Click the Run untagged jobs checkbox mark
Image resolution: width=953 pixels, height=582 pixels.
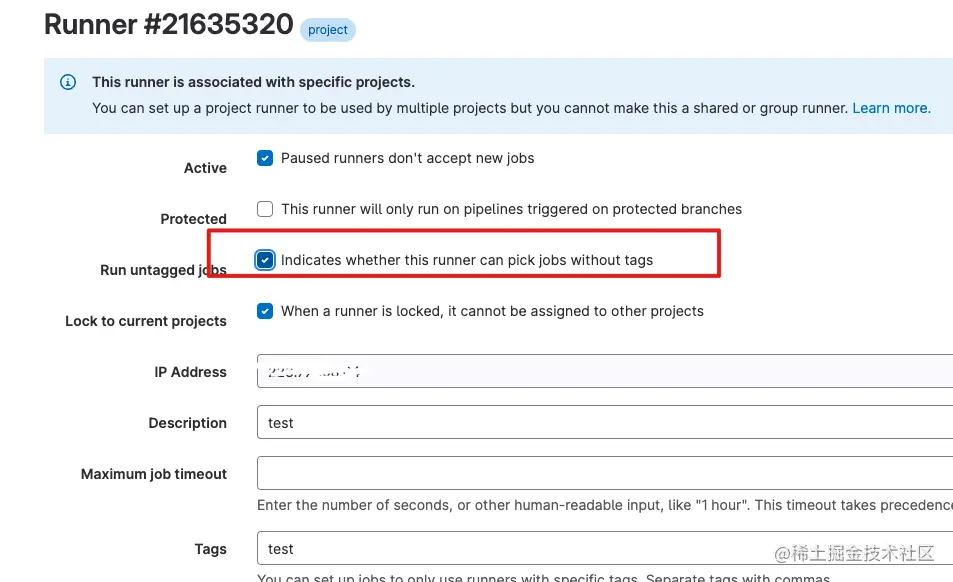pos(265,260)
